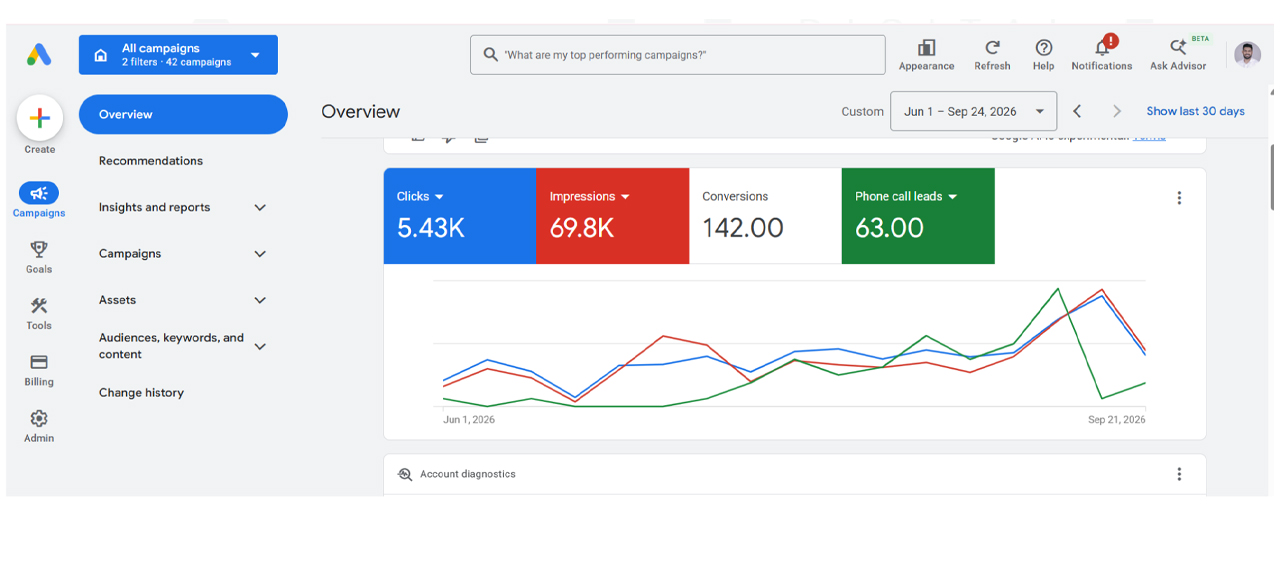Click the home icon in All campaigns
Viewport: 1280px width, 572px height.
101,55
